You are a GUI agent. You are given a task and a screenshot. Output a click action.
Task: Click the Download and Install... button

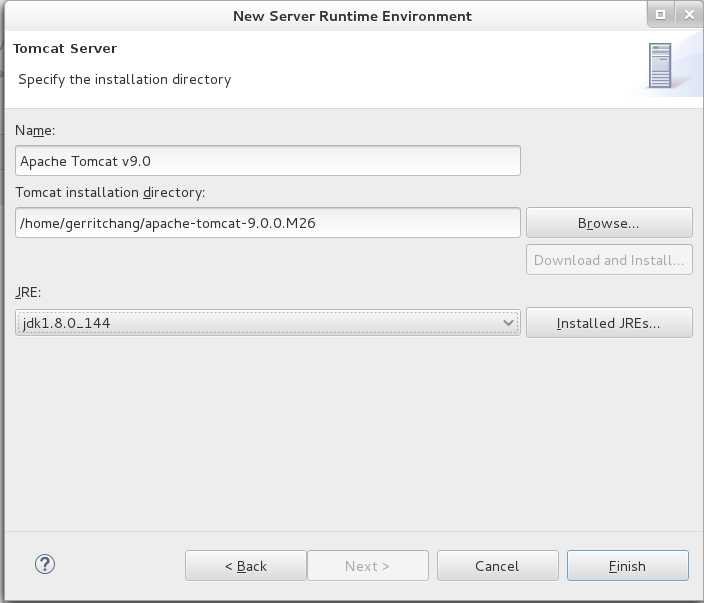(x=609, y=260)
